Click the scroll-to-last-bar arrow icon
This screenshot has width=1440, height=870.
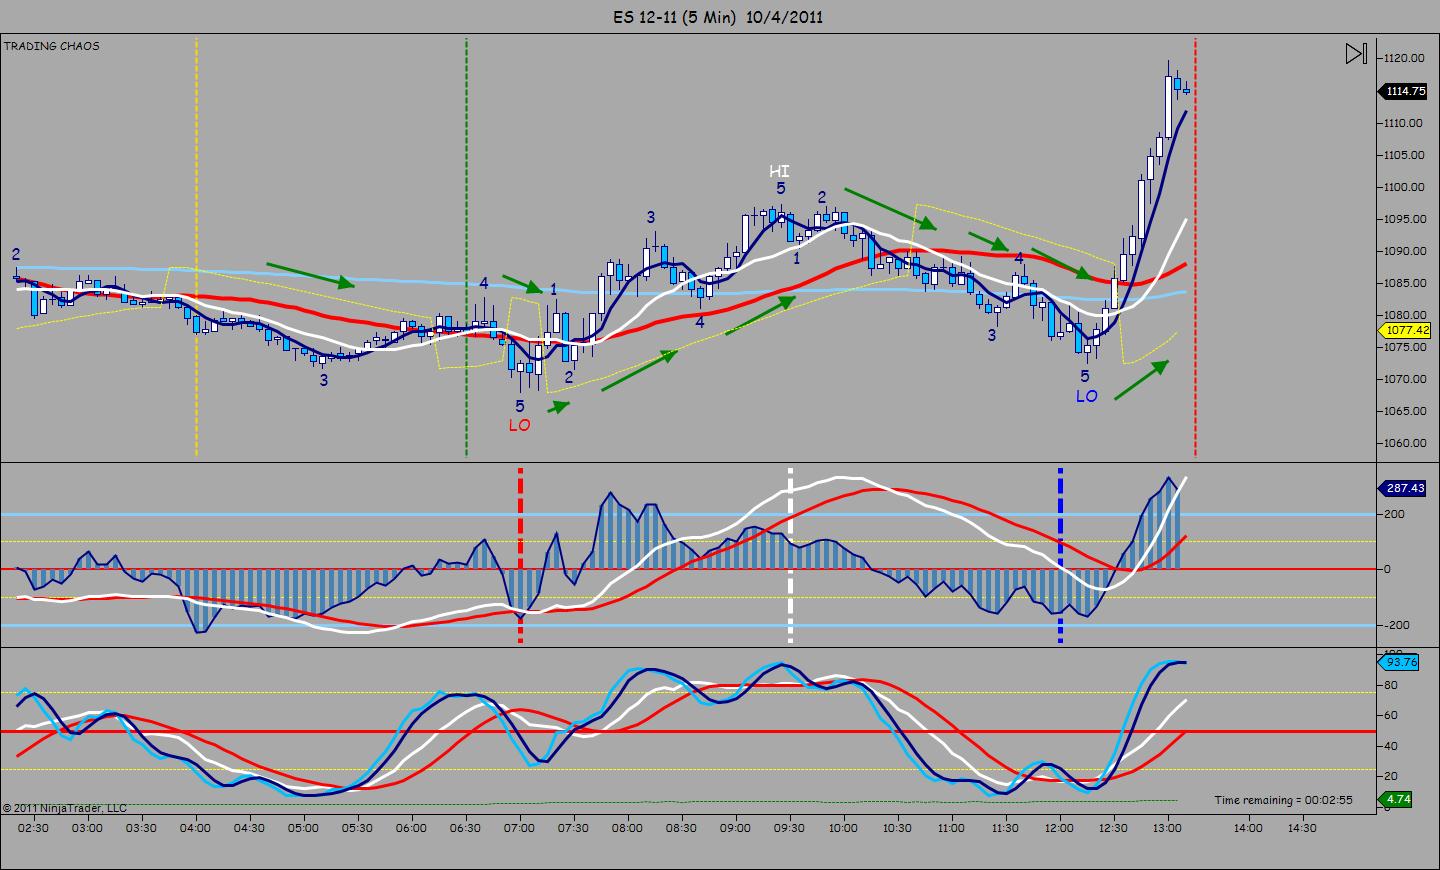[x=1356, y=53]
